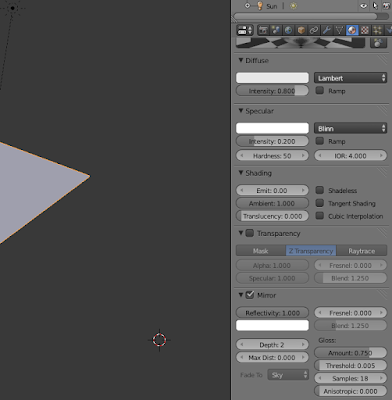The image size is (392, 400).
Task: Open the Texture checkerboard icon
Action: coord(365,30)
